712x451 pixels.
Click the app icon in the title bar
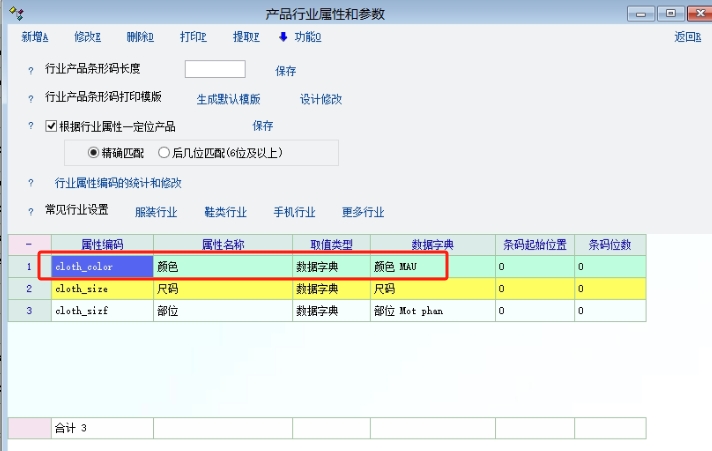click(15, 14)
